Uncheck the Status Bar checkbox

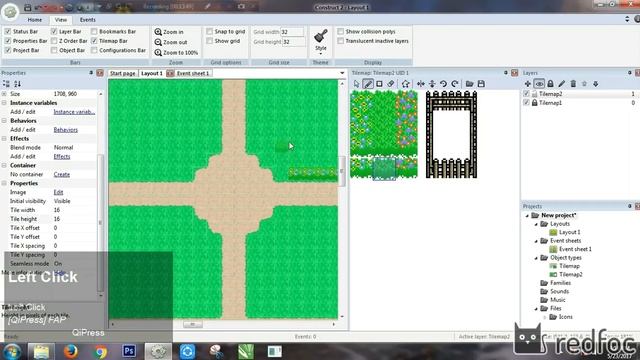[x=8, y=31]
